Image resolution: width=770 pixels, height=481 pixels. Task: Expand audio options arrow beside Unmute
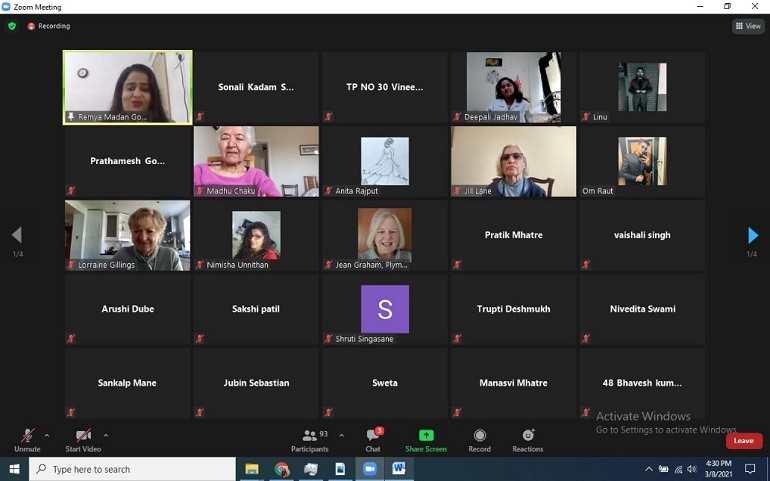[47, 435]
